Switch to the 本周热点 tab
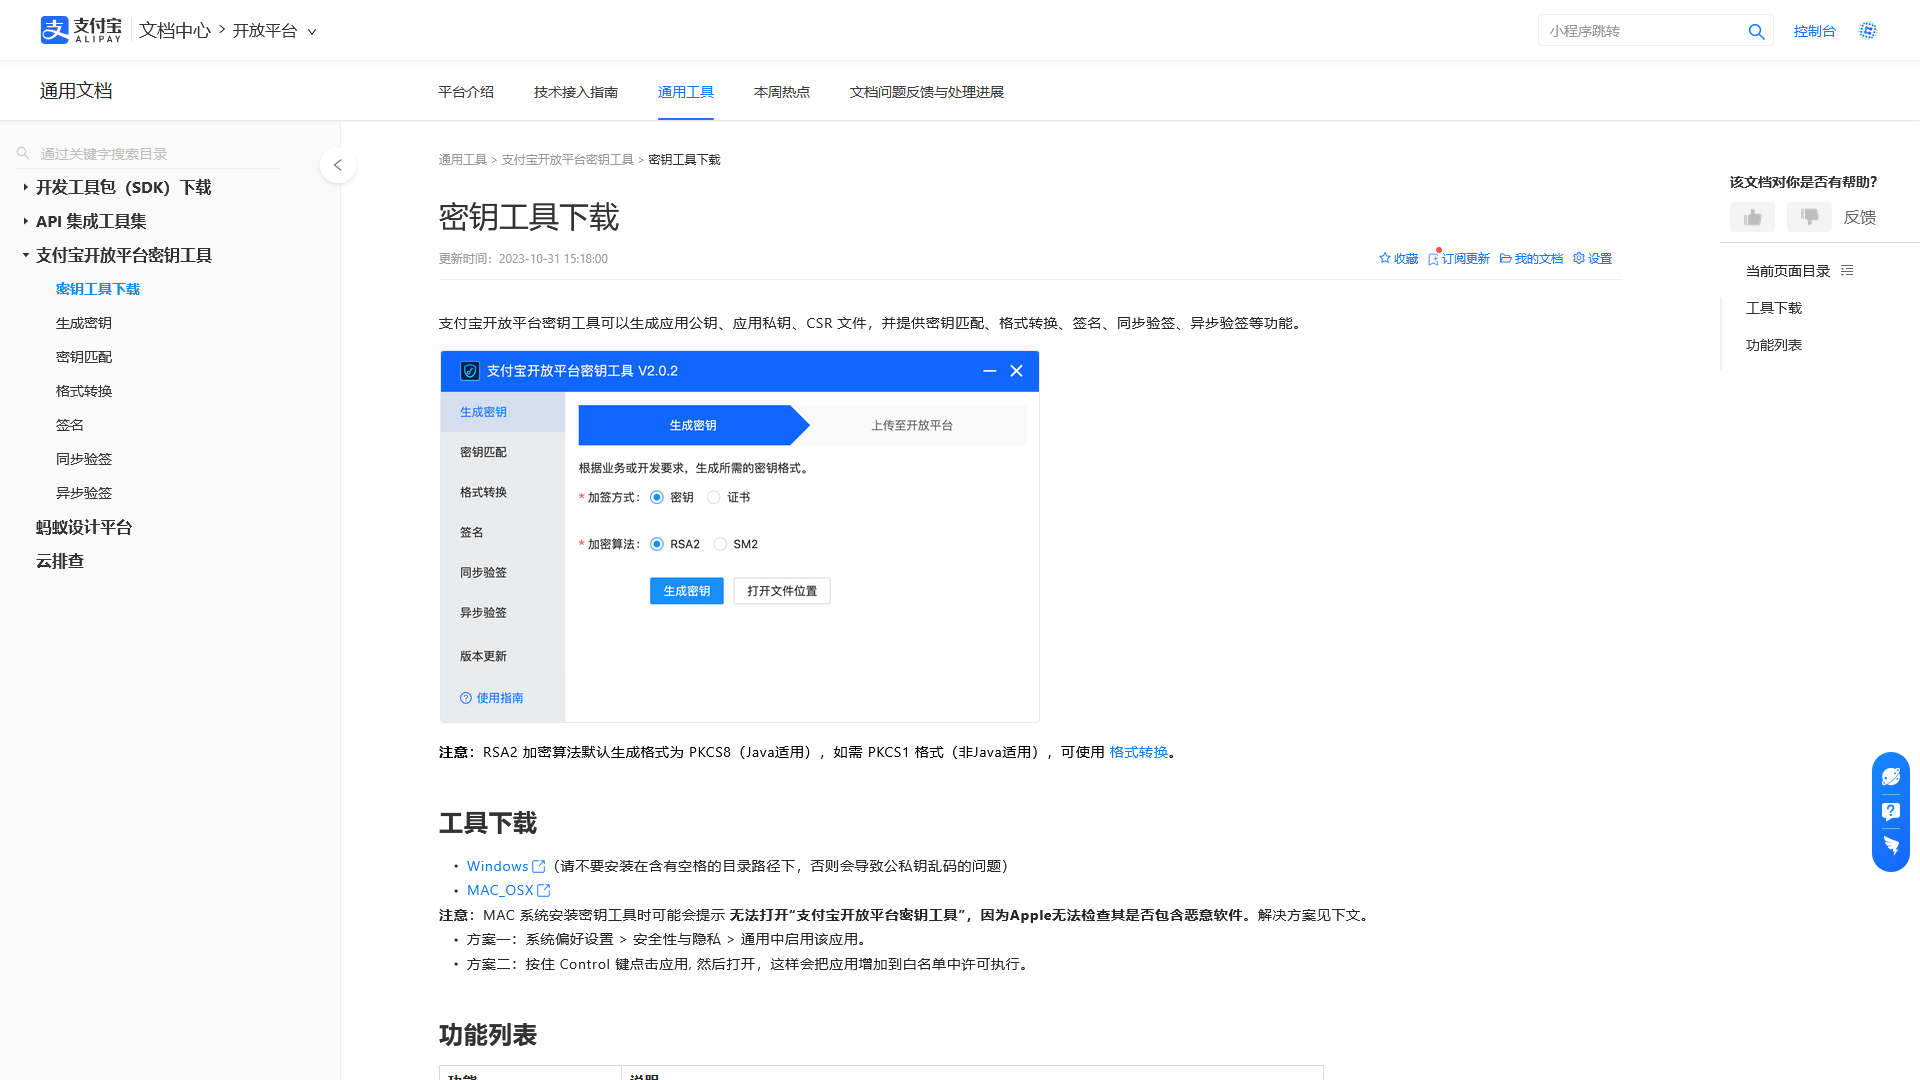Image resolution: width=1920 pixels, height=1080 pixels. coord(781,92)
